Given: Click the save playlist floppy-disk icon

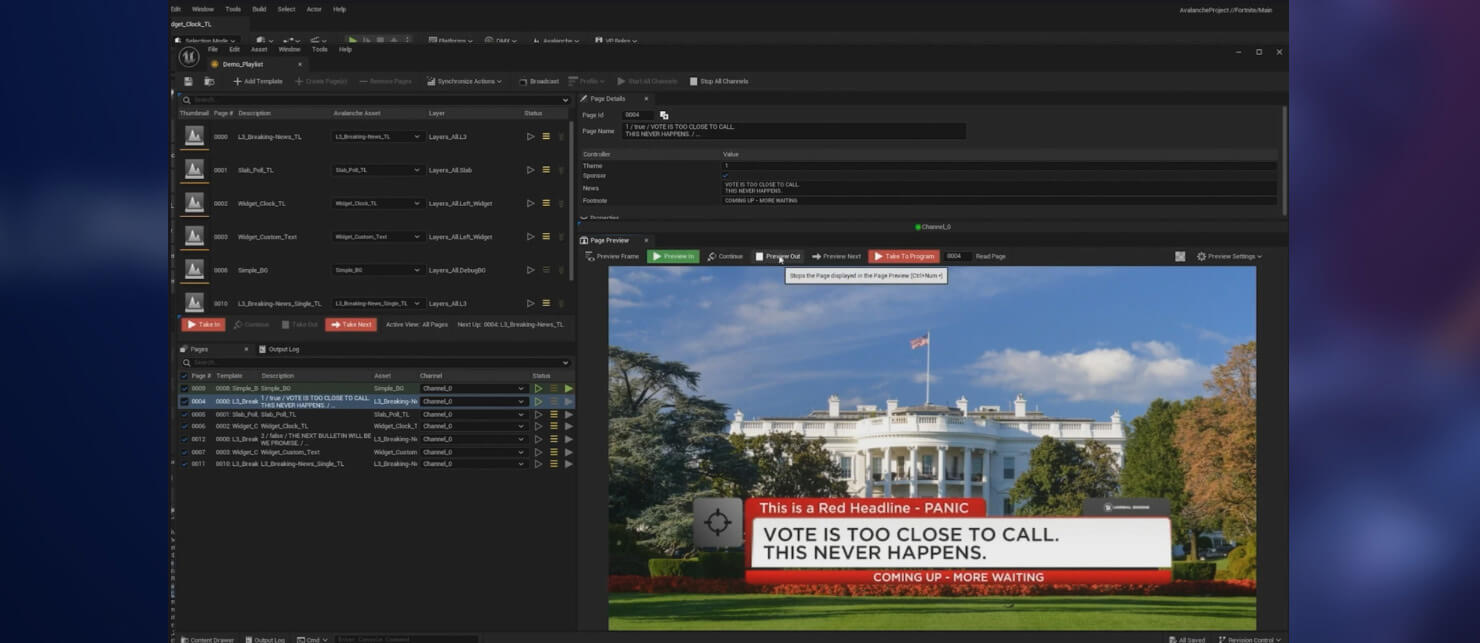Looking at the screenshot, I should click(188, 81).
